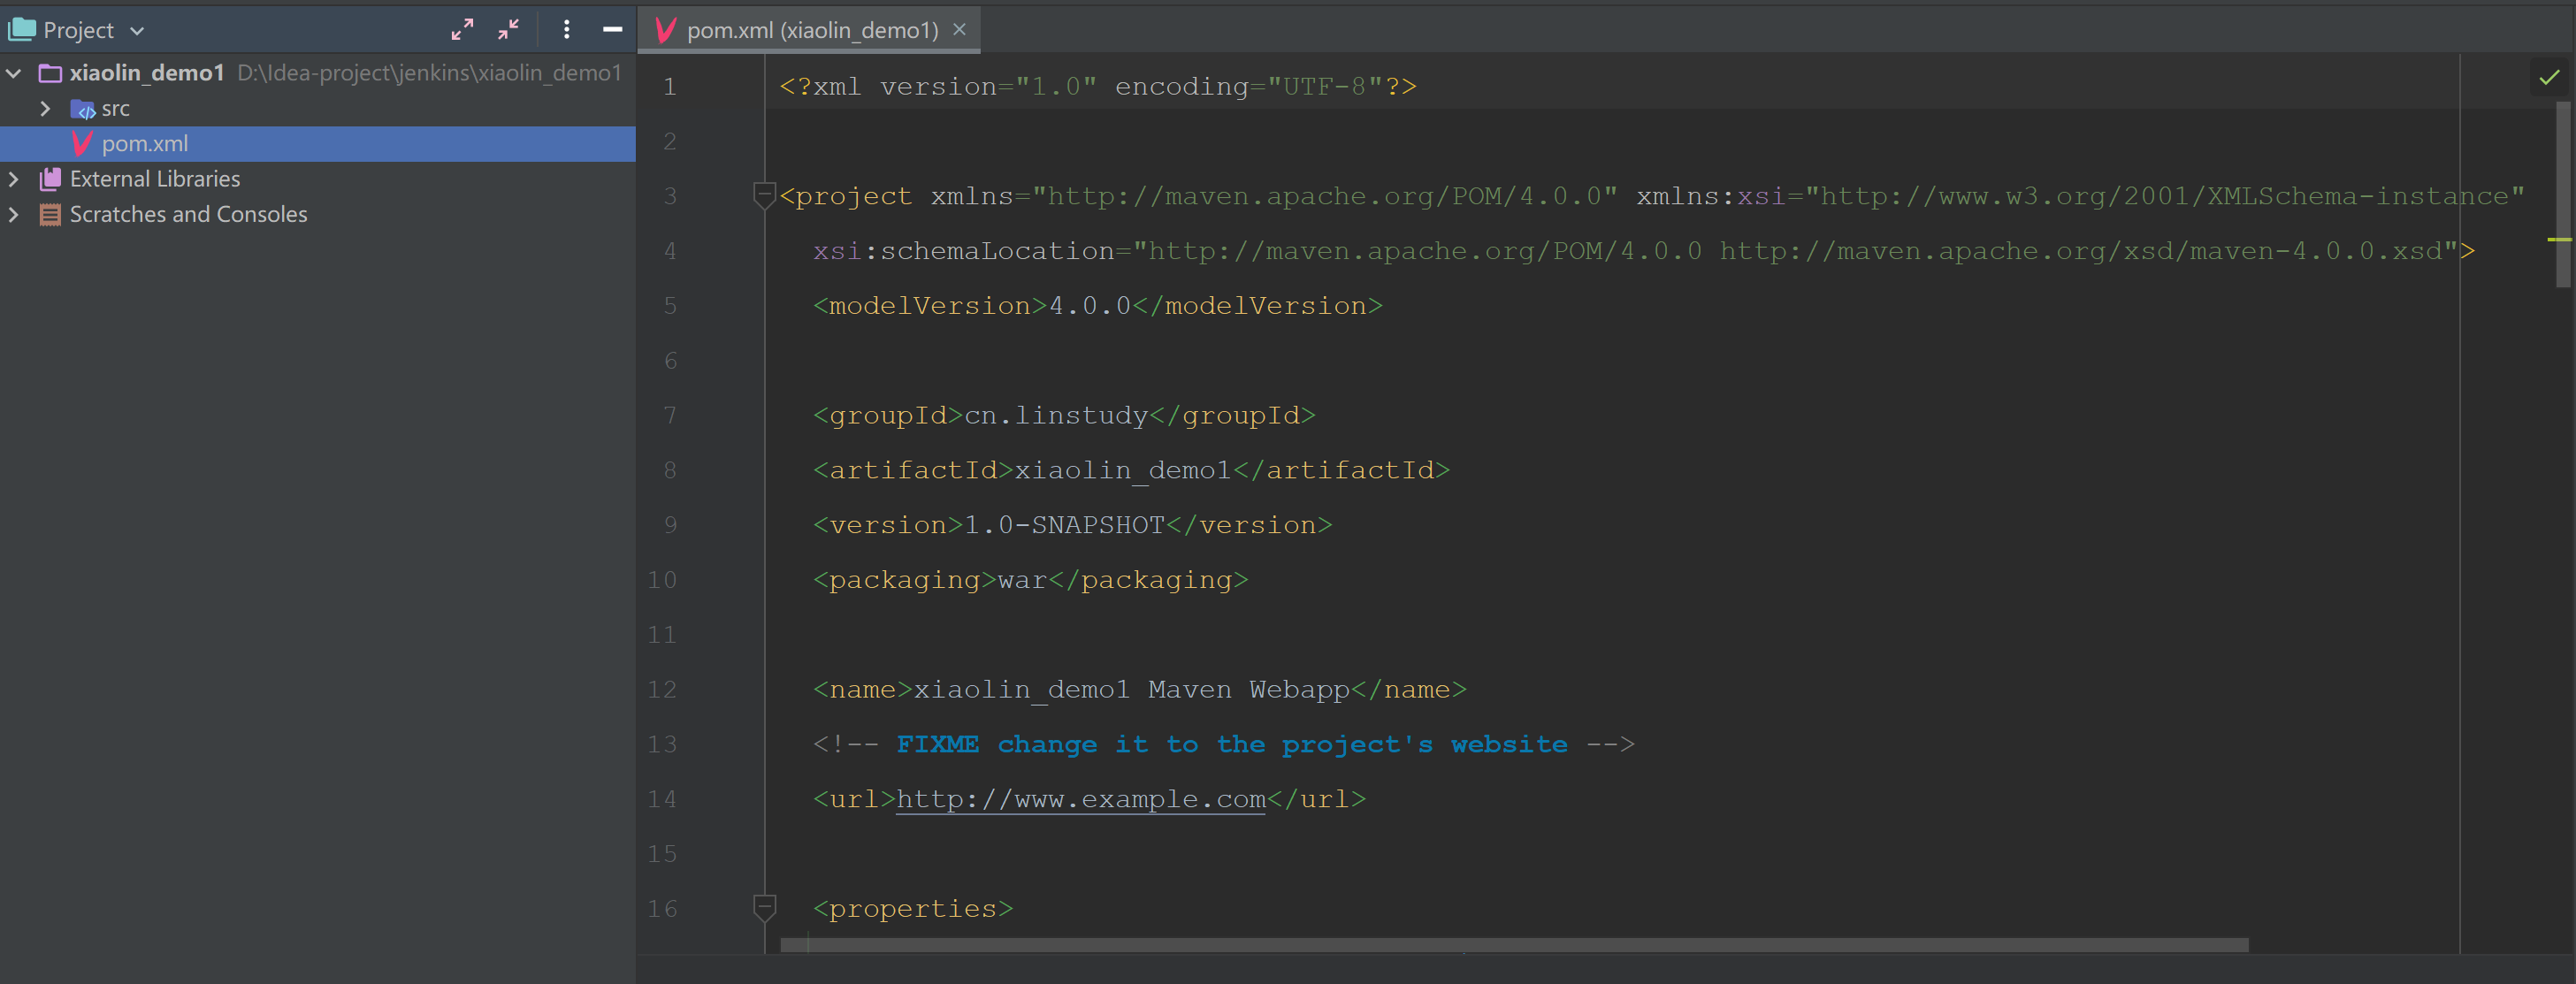Click the Collapse All icon in Project panel
This screenshot has height=984, width=2576.
(x=509, y=30)
